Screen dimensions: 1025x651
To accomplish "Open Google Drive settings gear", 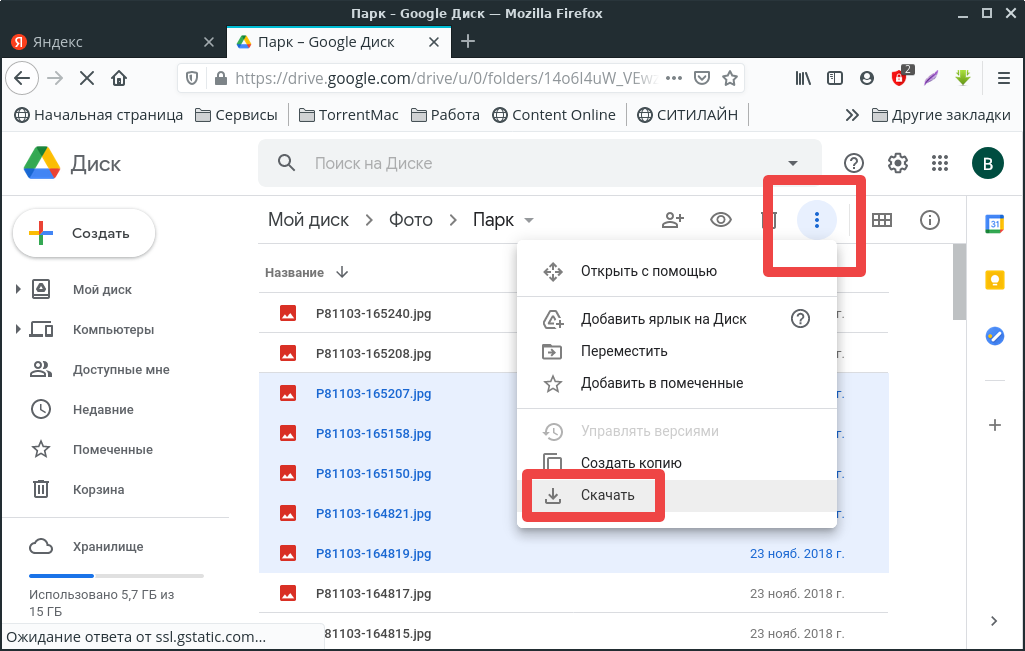I will pos(898,163).
